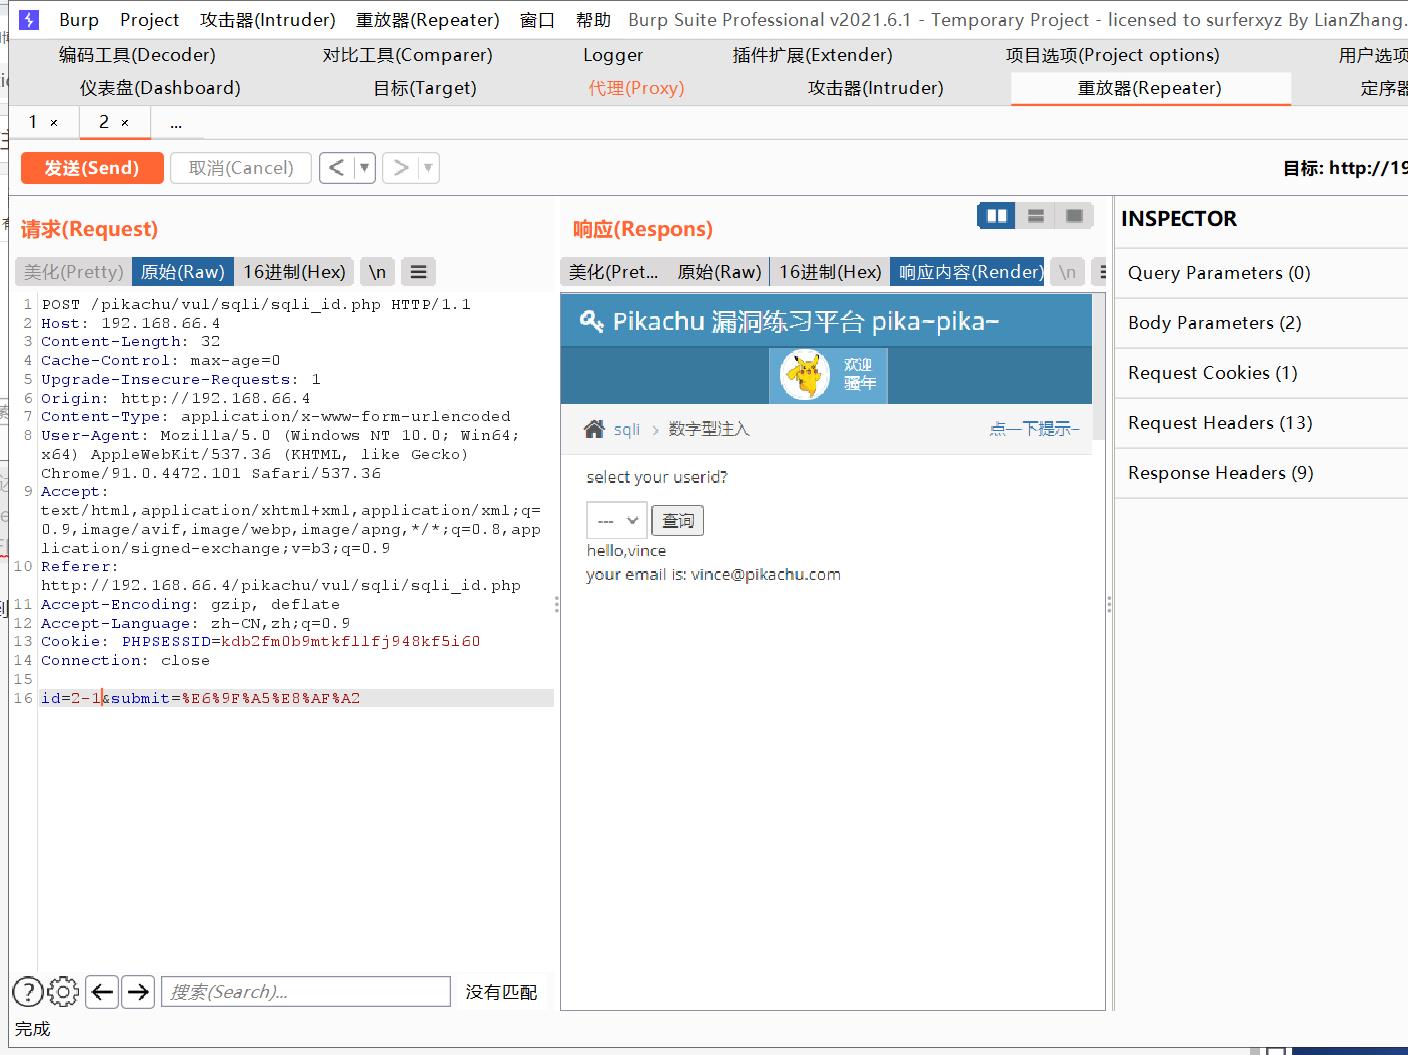Go back in request history arrow

click(337, 168)
